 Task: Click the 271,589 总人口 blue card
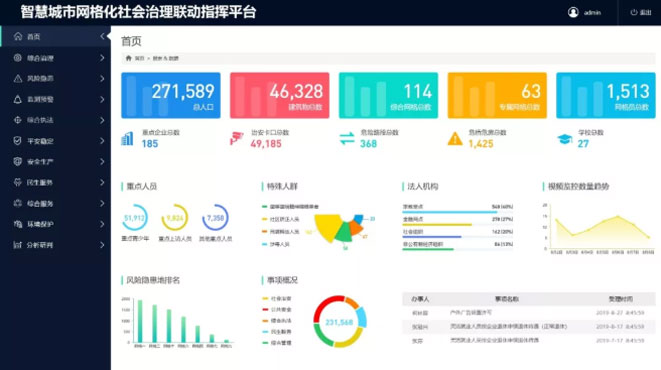pyautogui.click(x=171, y=95)
